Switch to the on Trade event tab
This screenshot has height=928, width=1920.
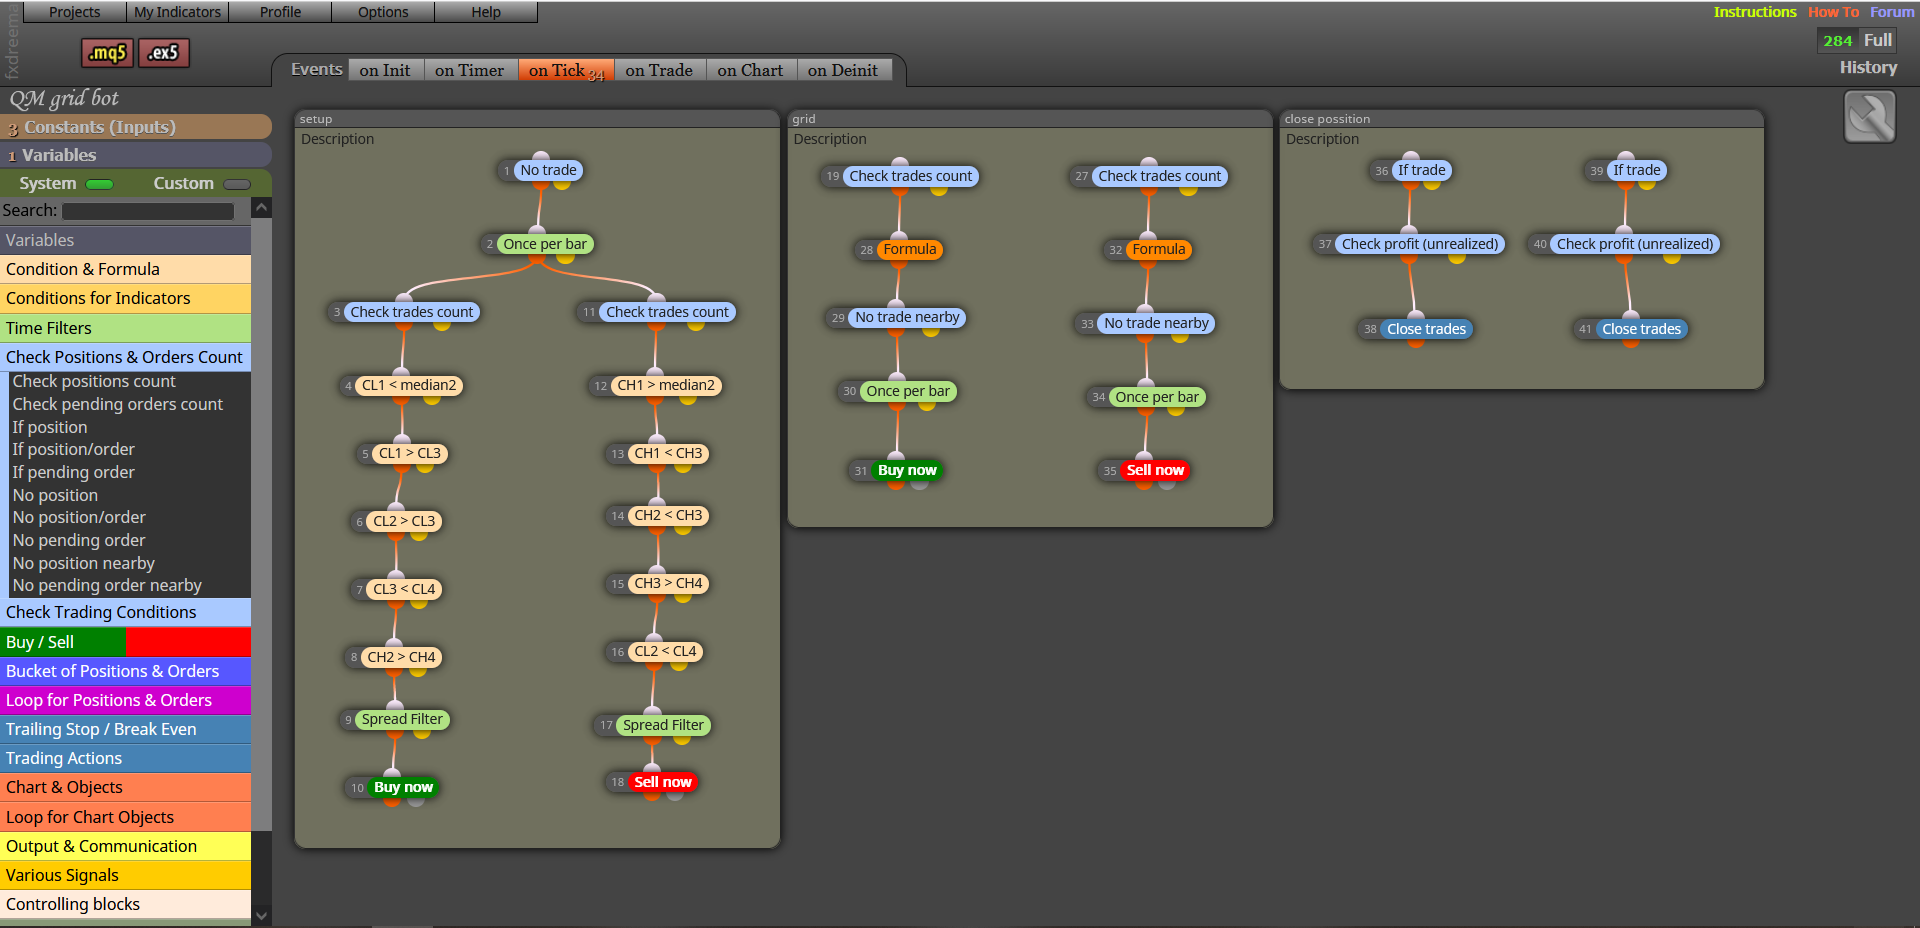(659, 70)
